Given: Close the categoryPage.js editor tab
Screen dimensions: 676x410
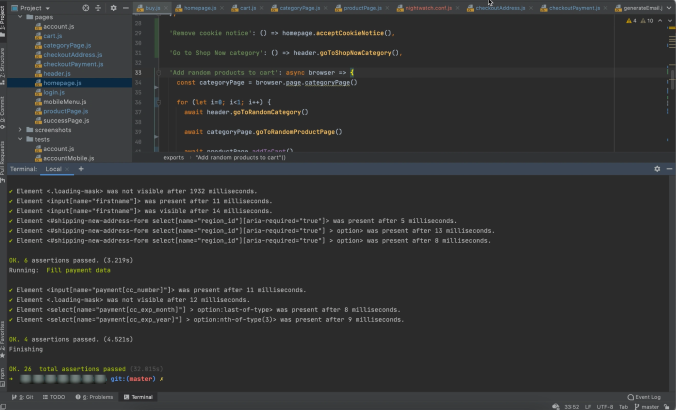Looking at the screenshot, I should [x=325, y=8].
